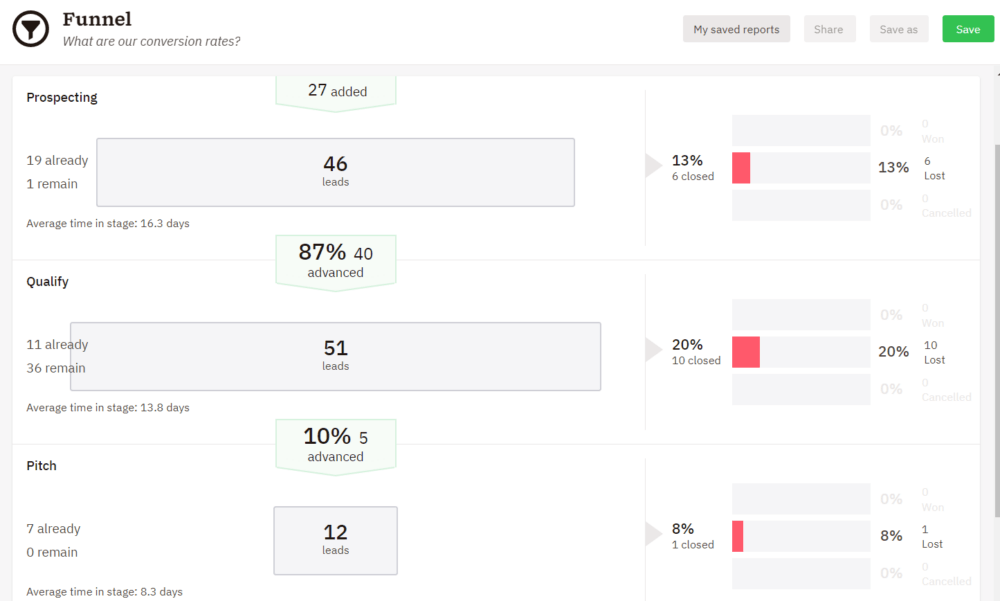Click the Funnel report icon in the header
Image resolution: width=1000 pixels, height=601 pixels.
[x=30, y=28]
